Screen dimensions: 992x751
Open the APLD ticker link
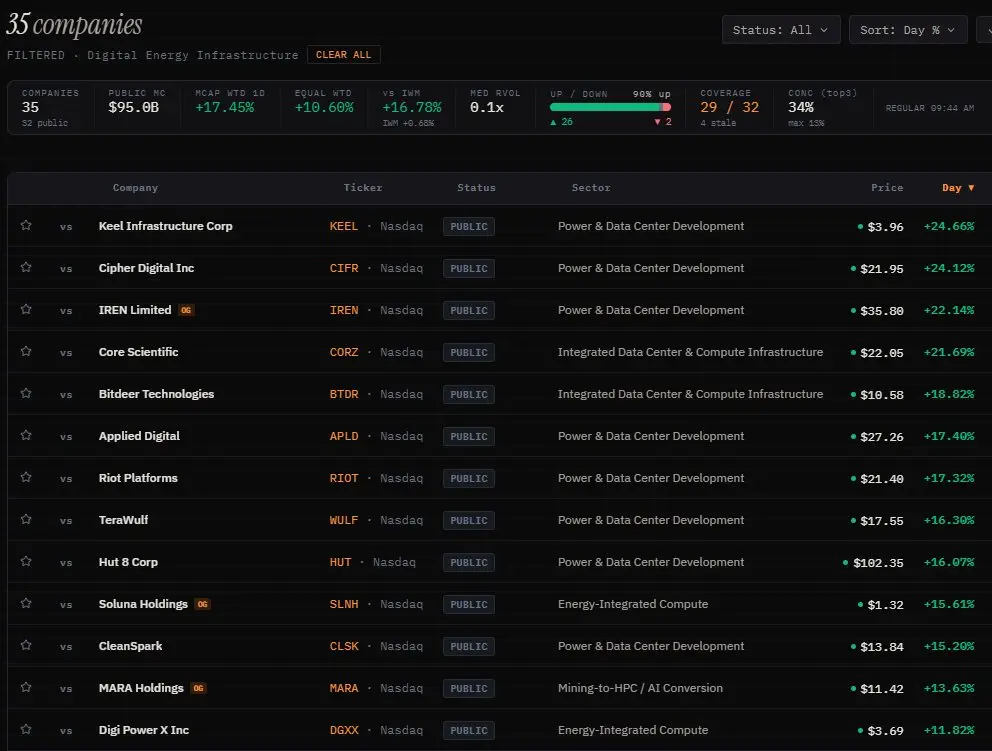(344, 436)
